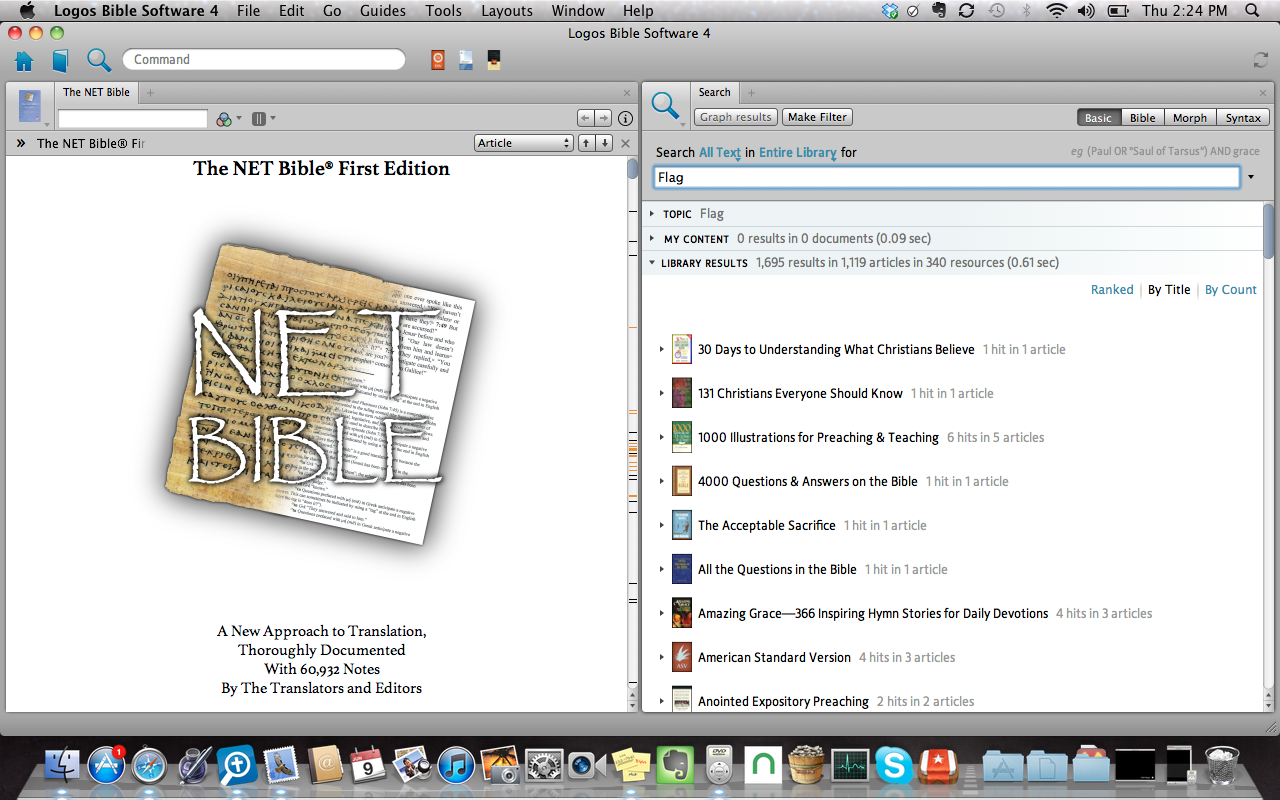The width and height of the screenshot is (1280, 800).
Task: Sort library results as Ranked
Action: pyautogui.click(x=1112, y=289)
